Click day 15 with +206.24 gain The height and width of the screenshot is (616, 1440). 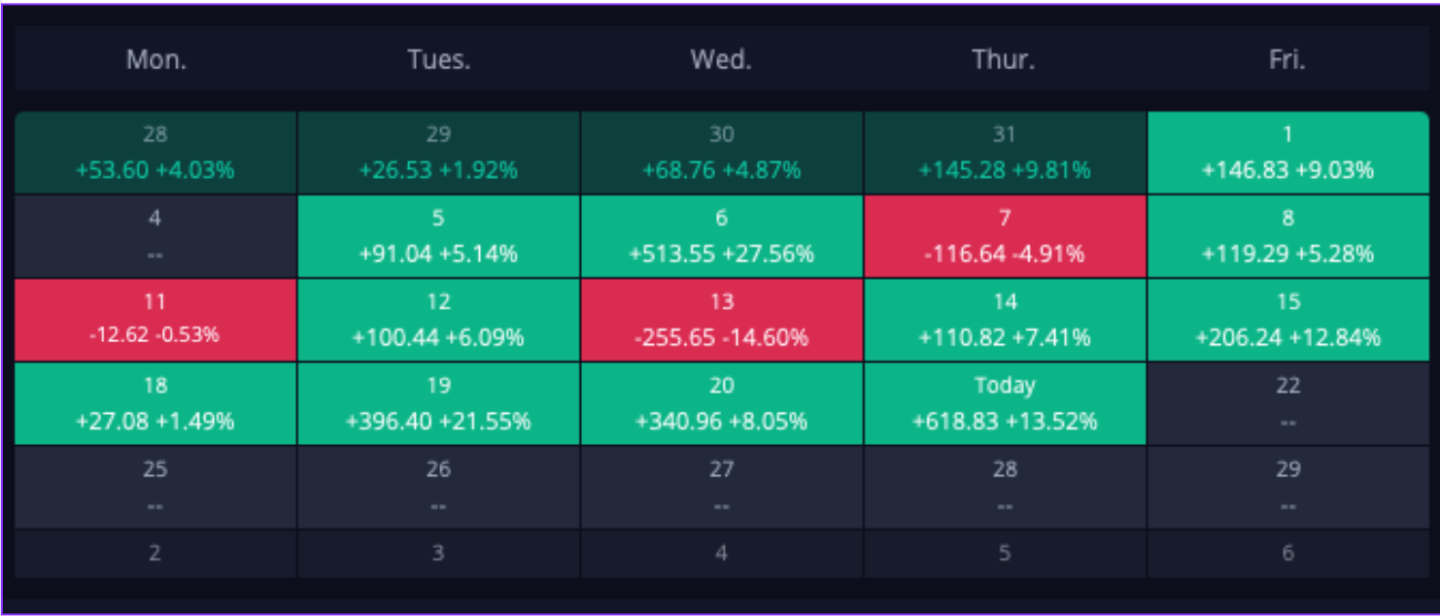click(1288, 320)
